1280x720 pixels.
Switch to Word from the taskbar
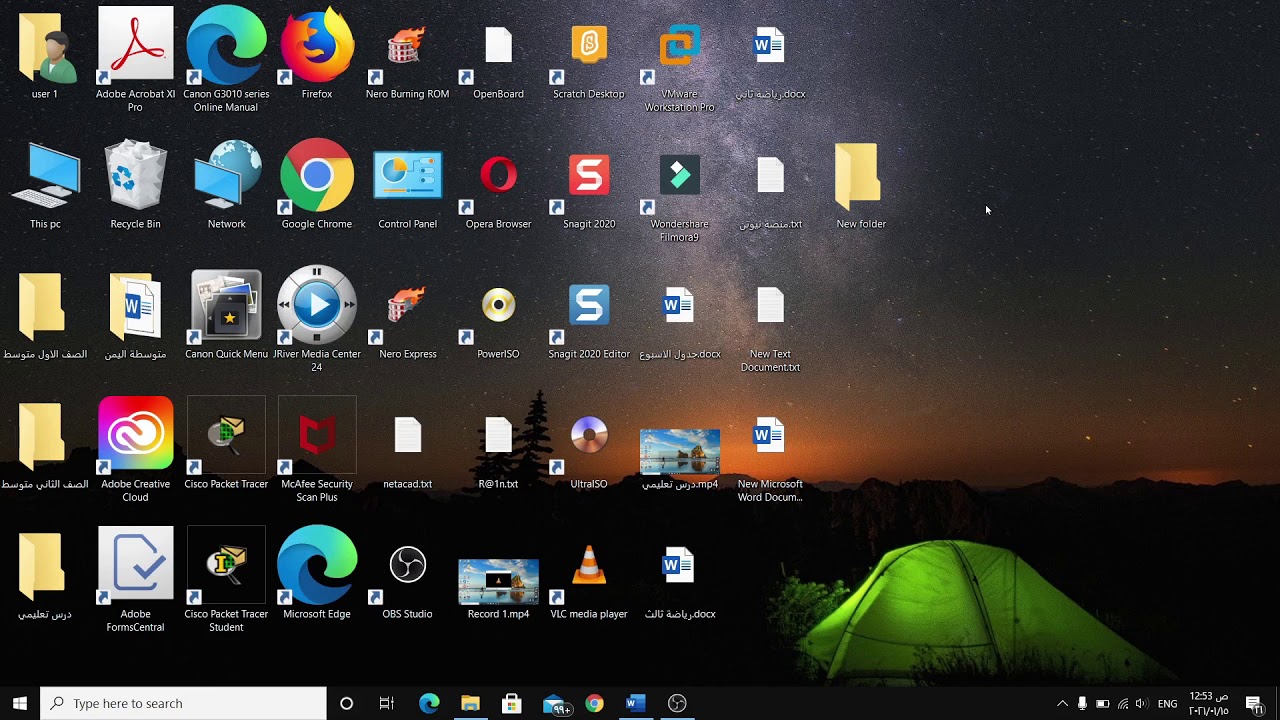coord(635,703)
